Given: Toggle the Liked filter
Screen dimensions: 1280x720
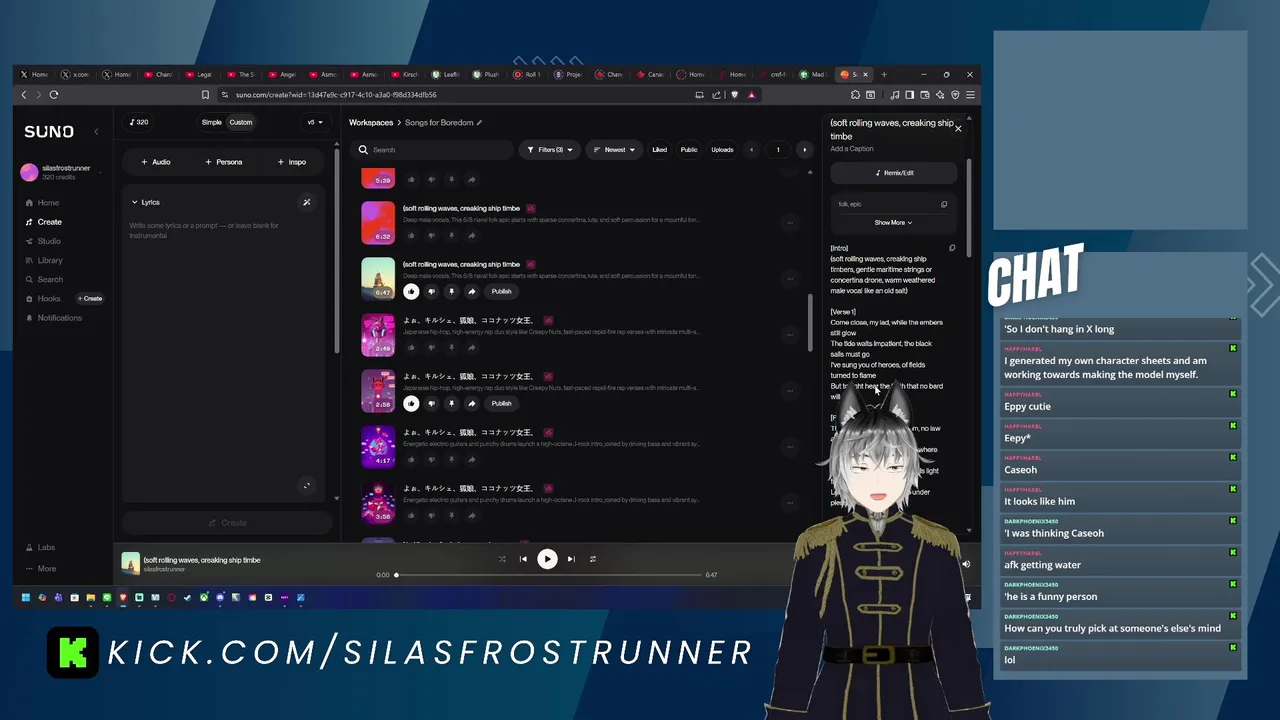Looking at the screenshot, I should pyautogui.click(x=659, y=150).
